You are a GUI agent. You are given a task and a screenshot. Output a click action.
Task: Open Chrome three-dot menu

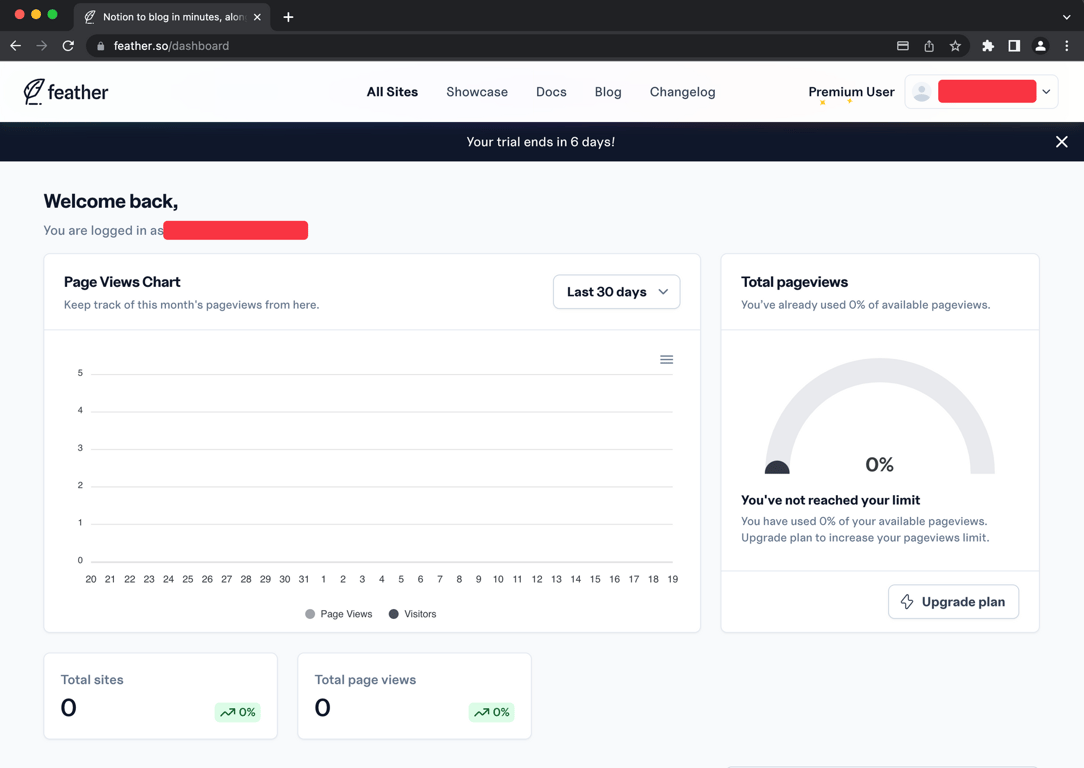click(1067, 46)
